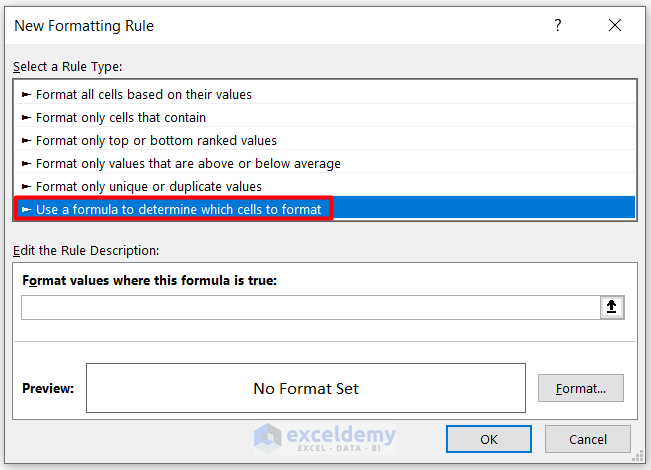Click the Help question mark icon
This screenshot has width=651, height=470.
click(558, 25)
